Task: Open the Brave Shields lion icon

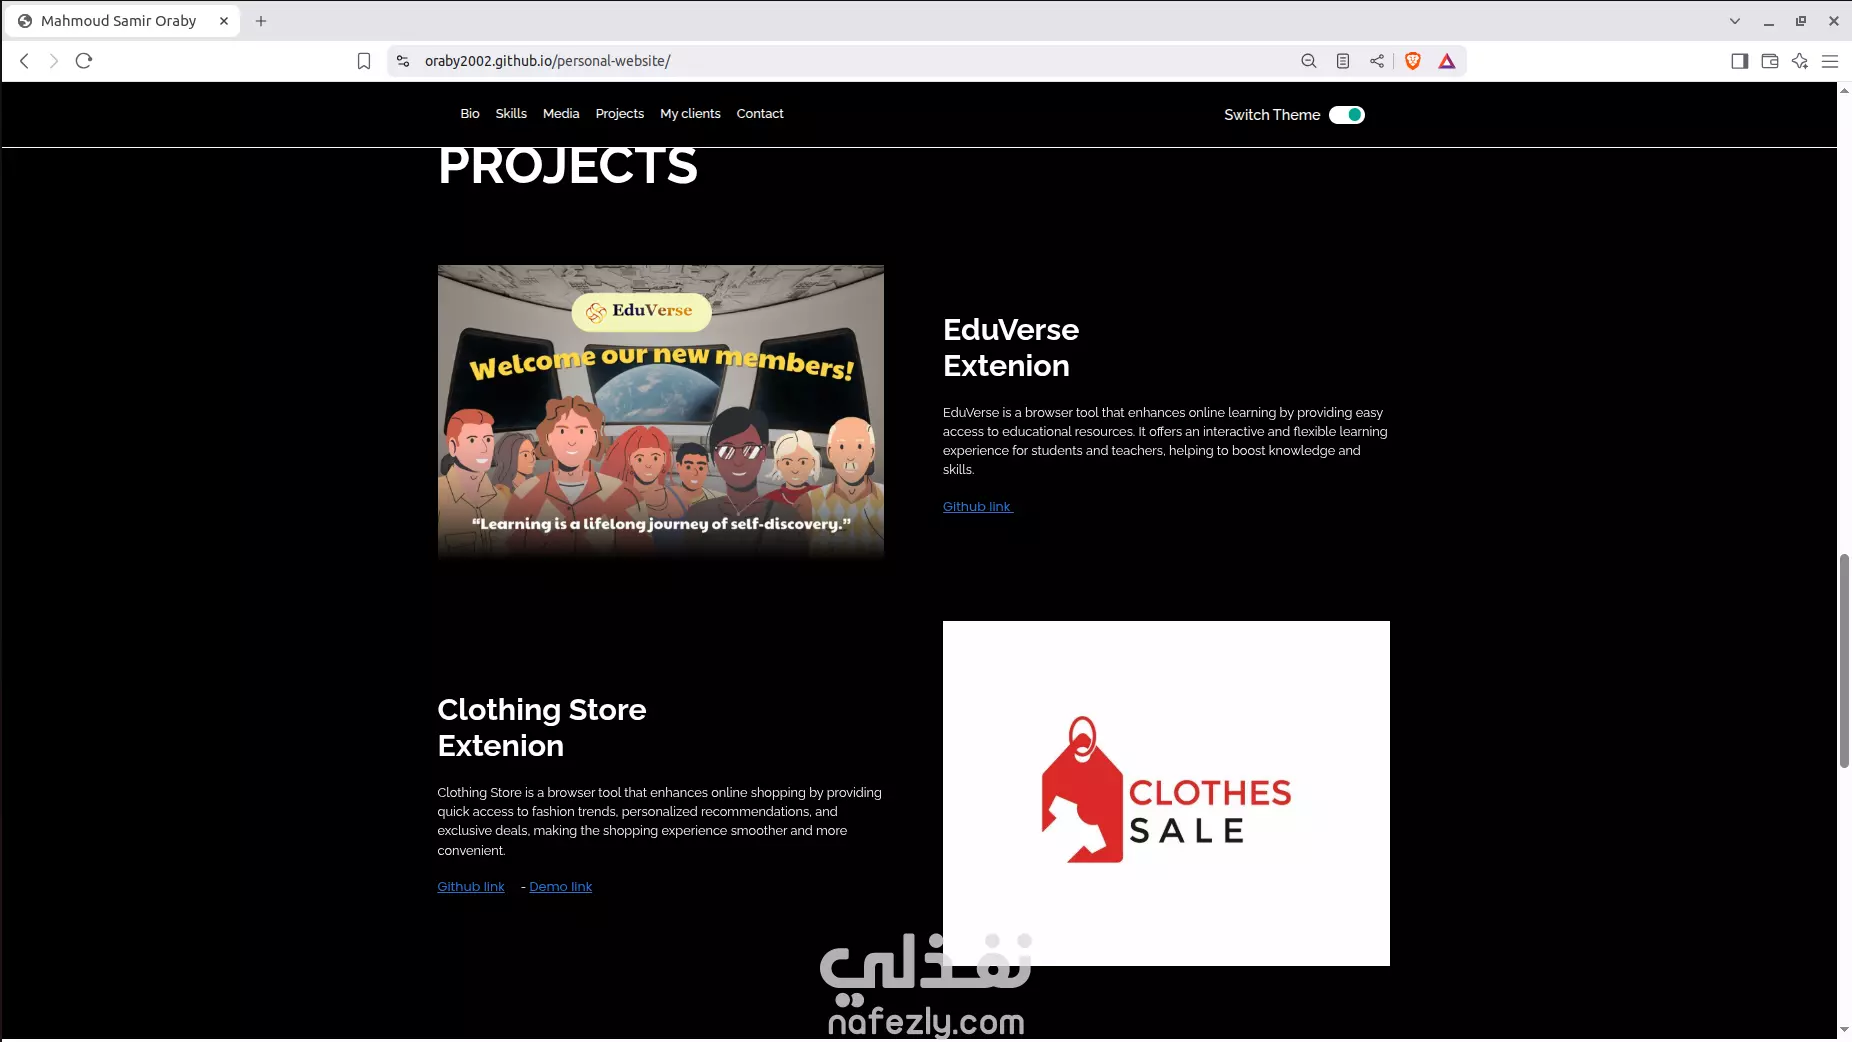Action: (x=1413, y=61)
